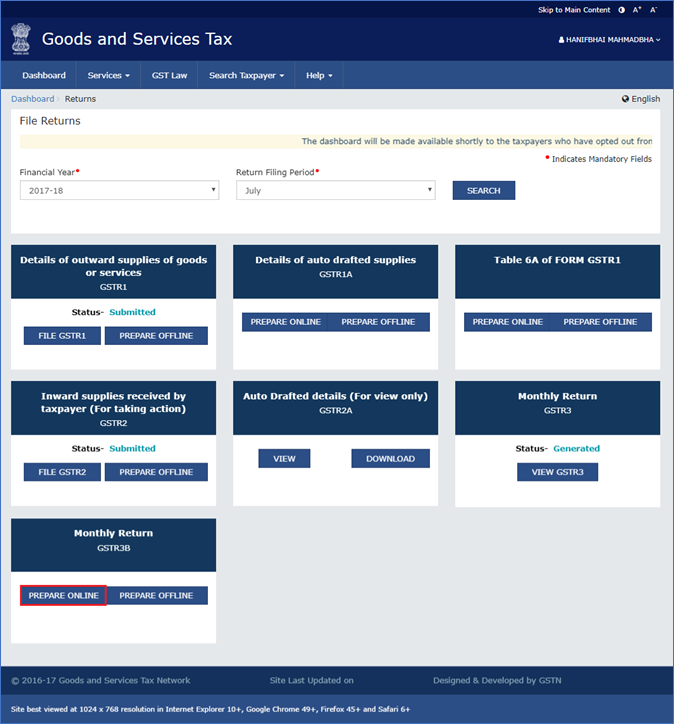Click PREPARE ONLINE under GSTR3B
This screenshot has height=724, width=674.
[x=63, y=596]
